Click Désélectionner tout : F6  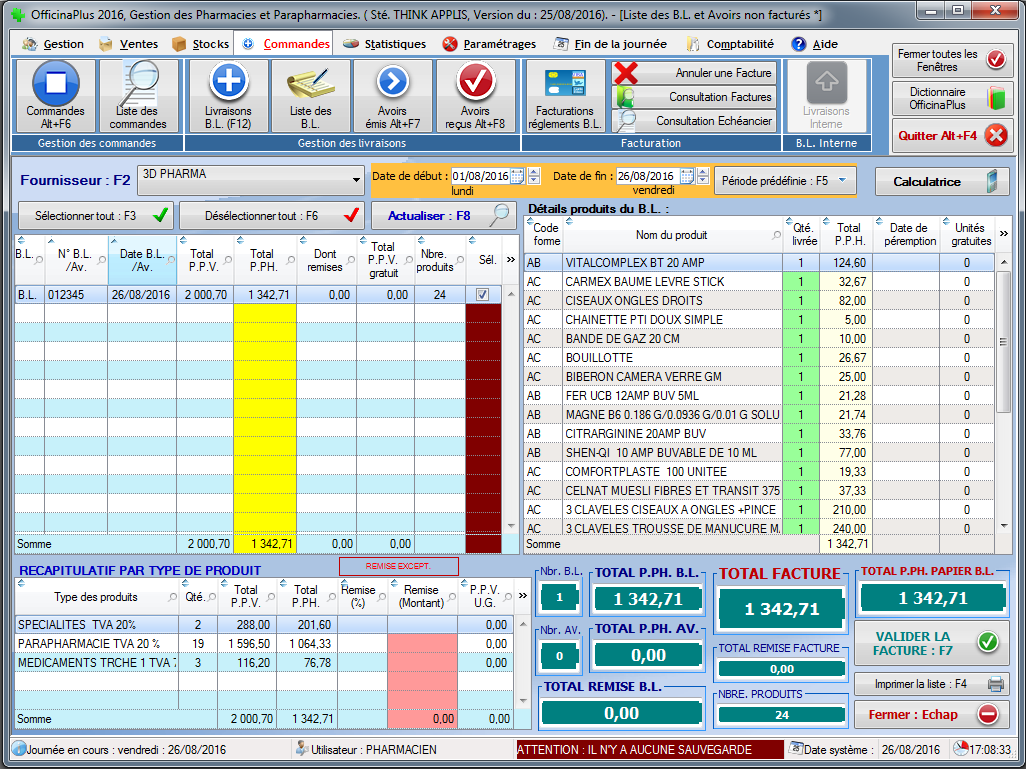[270, 215]
